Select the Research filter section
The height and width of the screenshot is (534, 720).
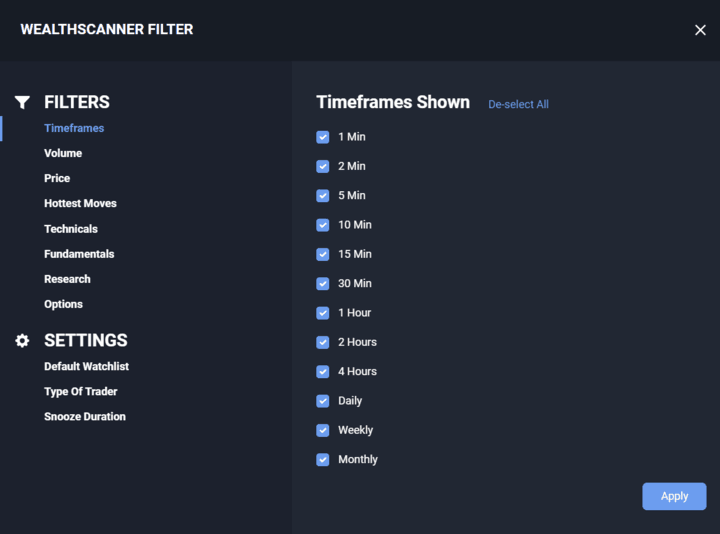click(x=67, y=279)
